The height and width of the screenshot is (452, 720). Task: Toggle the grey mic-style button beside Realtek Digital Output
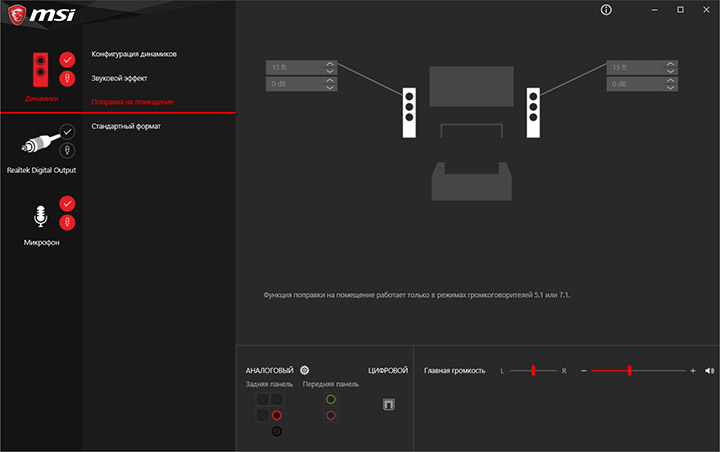[x=67, y=150]
